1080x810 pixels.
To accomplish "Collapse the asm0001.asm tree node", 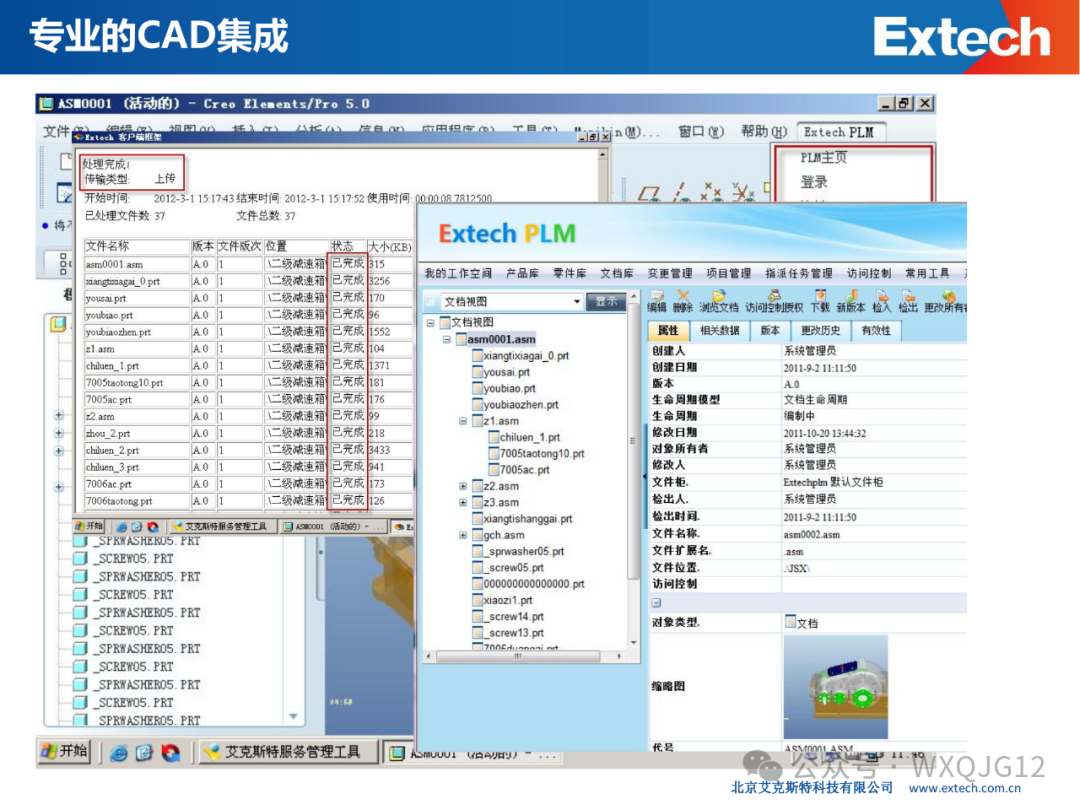I will [x=446, y=339].
